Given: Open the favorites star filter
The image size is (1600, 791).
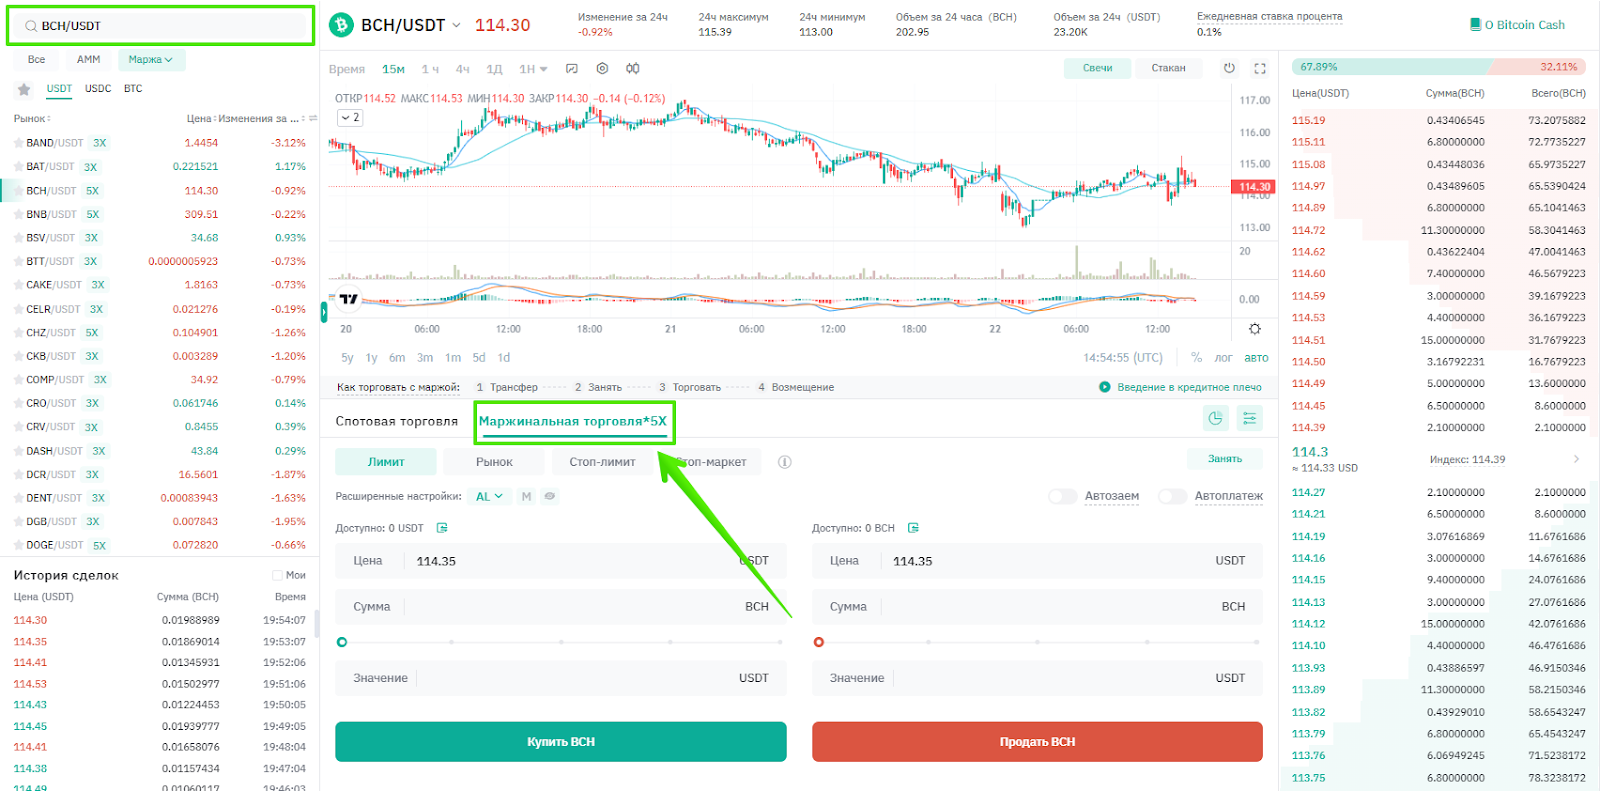Looking at the screenshot, I should 24,89.
